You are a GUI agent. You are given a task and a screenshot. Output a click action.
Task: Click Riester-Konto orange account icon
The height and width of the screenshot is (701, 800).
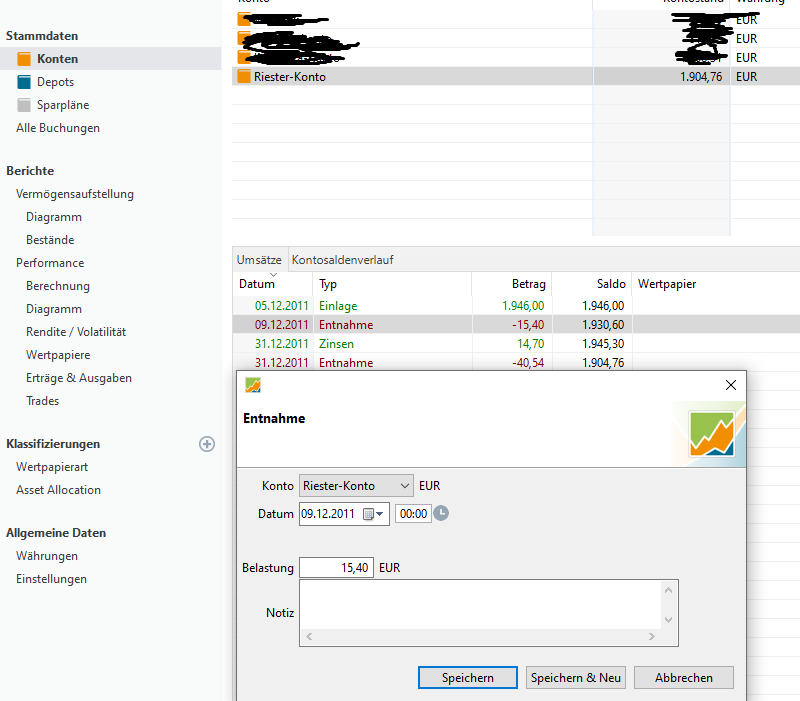(x=244, y=77)
